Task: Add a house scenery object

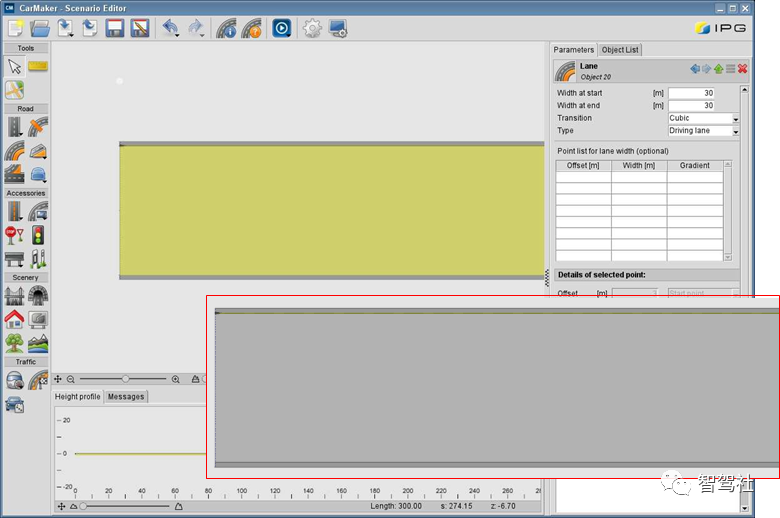Action: pyautogui.click(x=14, y=319)
